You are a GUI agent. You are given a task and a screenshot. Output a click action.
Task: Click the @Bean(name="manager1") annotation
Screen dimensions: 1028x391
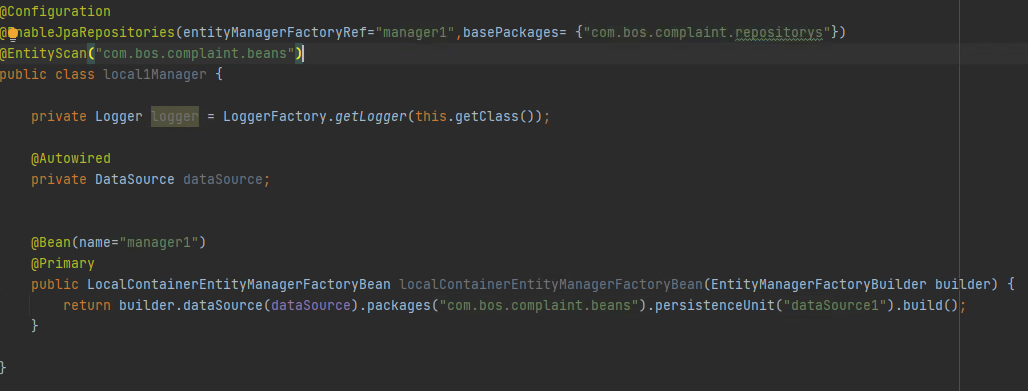119,242
